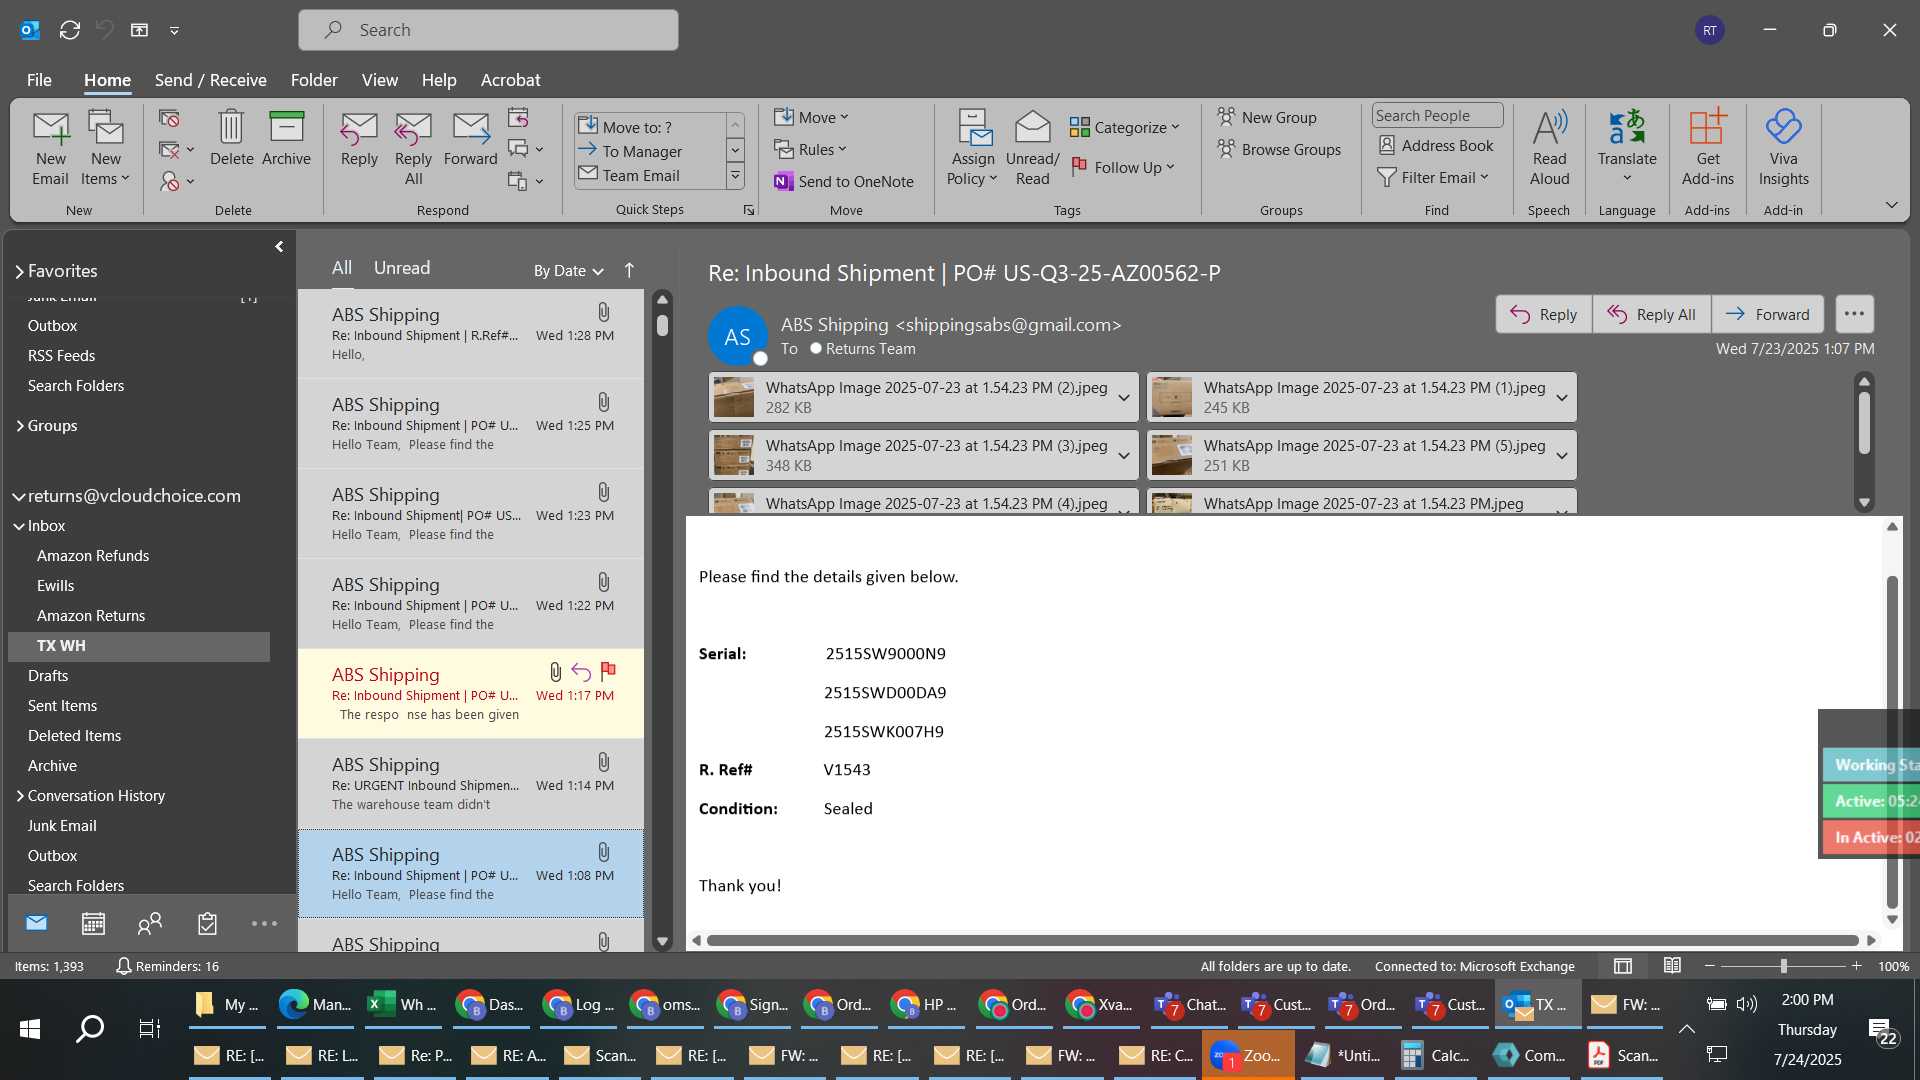Click Browse Groups
The image size is (1920, 1080).
tap(1279, 149)
